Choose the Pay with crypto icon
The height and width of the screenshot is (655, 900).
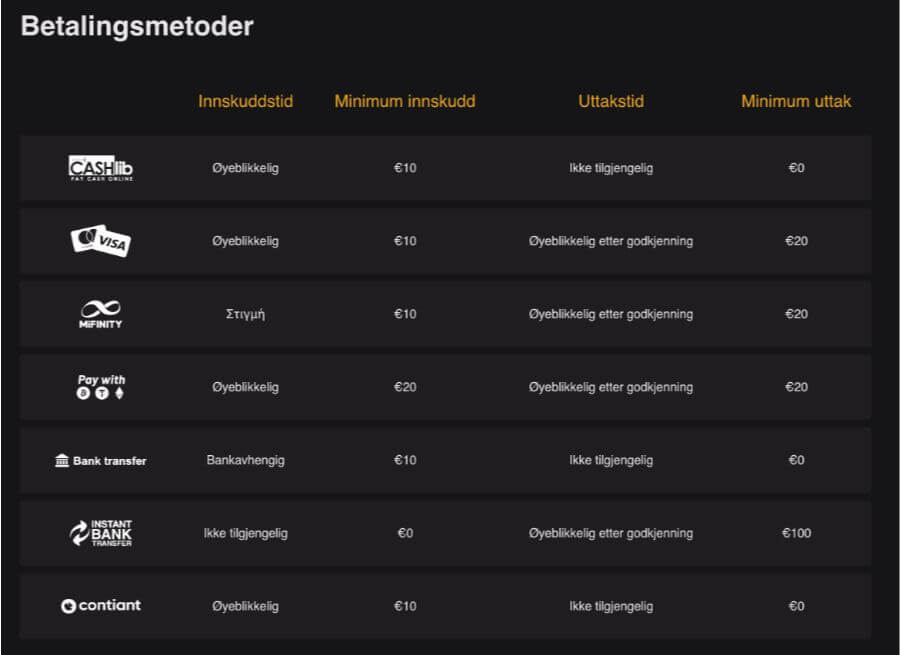point(101,387)
